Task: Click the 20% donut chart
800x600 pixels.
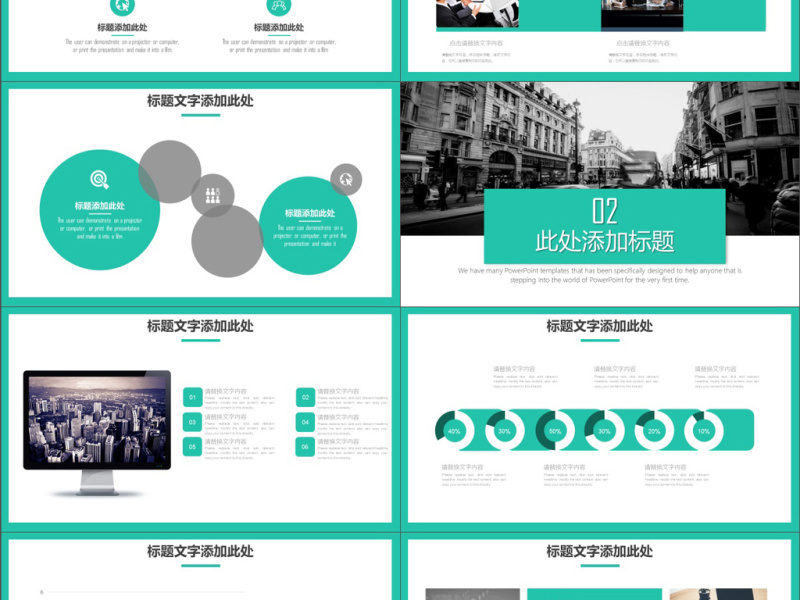Action: (x=654, y=431)
